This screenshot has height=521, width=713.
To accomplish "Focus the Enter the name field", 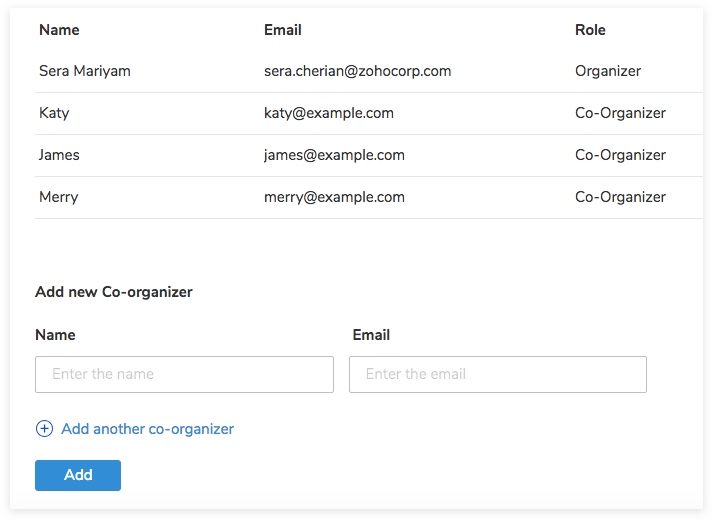I will pos(184,374).
